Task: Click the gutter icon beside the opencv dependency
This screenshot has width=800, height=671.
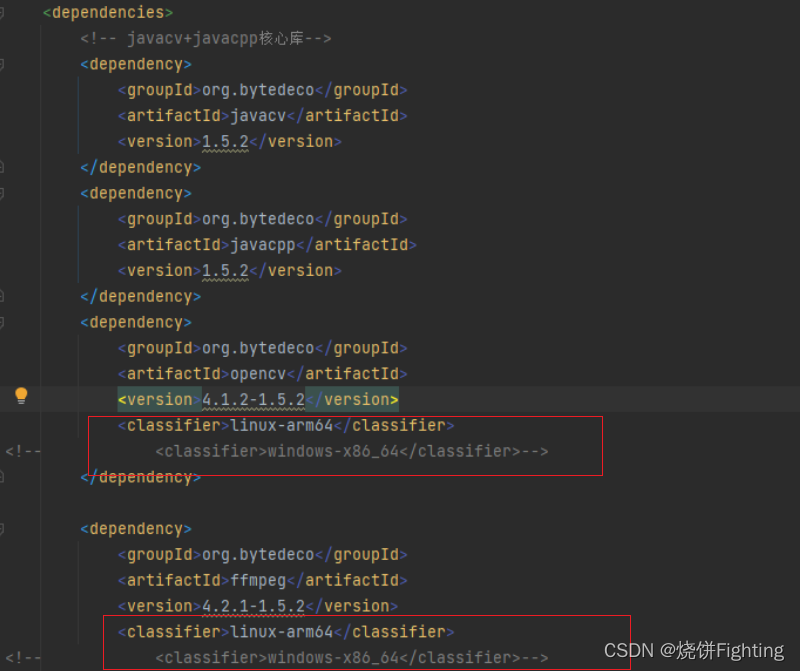Action: (5, 322)
